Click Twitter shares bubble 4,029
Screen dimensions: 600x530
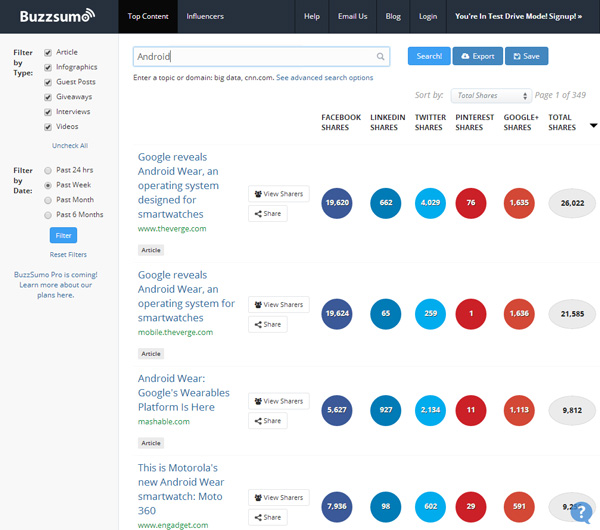point(430,203)
